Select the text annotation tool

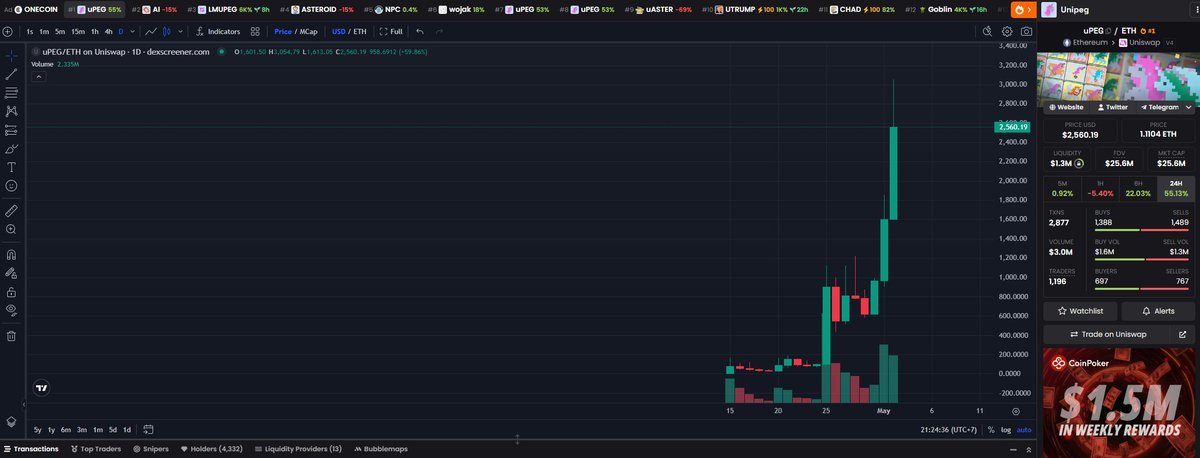[11, 167]
